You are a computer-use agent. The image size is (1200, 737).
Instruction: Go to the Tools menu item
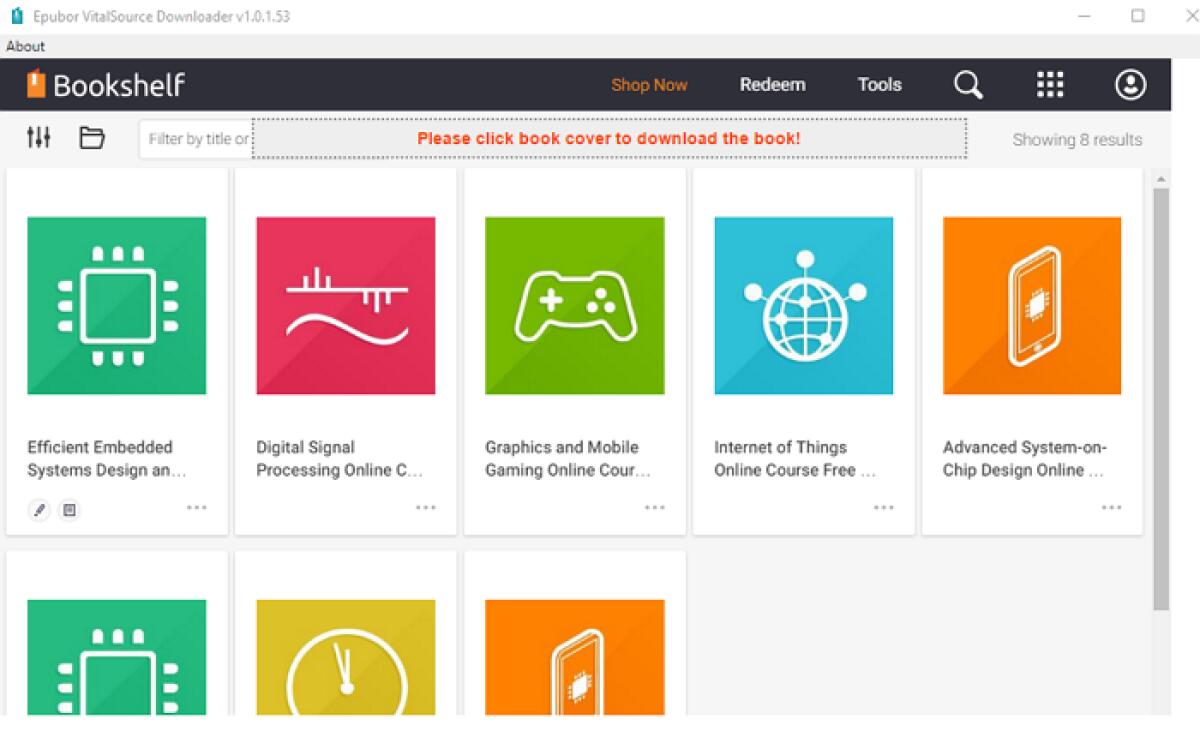click(x=879, y=85)
